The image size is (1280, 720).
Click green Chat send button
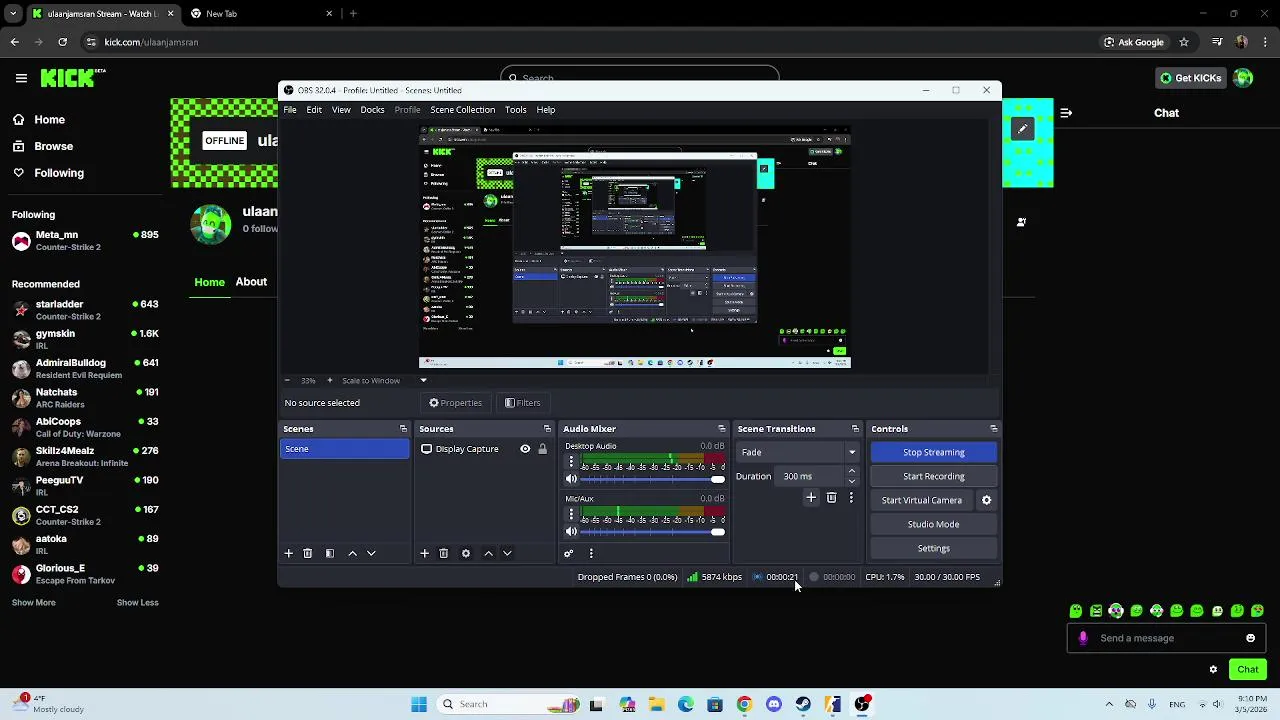tap(1248, 669)
